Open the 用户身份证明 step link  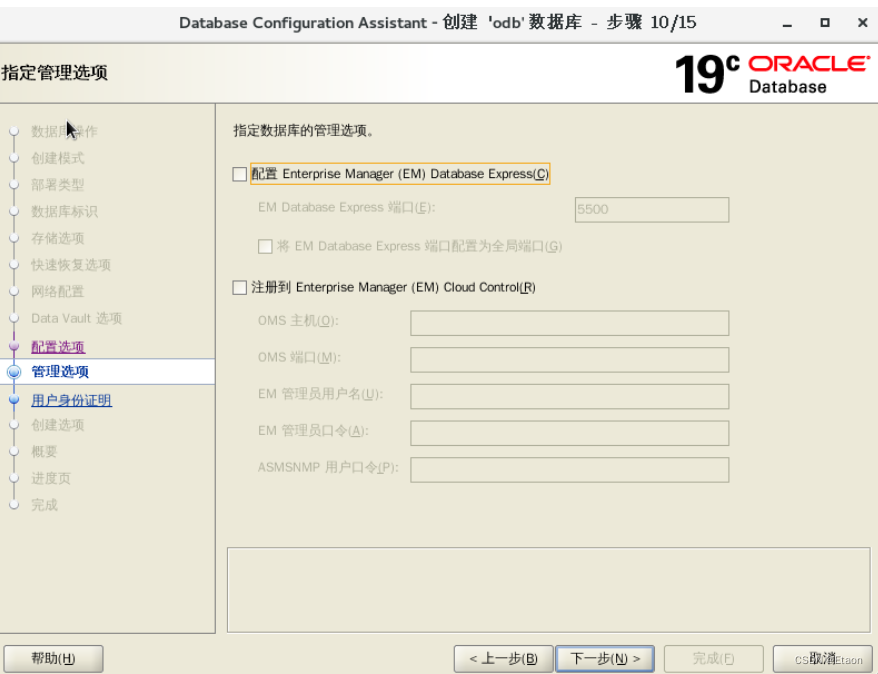click(71, 400)
